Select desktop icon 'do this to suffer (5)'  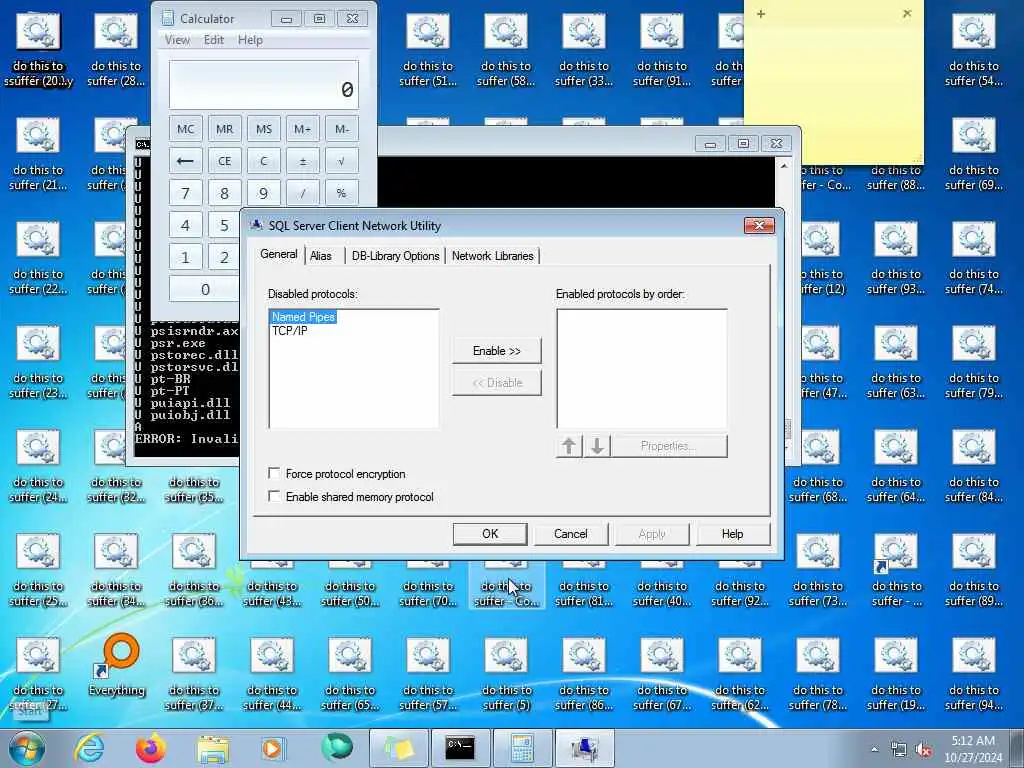pos(506,675)
